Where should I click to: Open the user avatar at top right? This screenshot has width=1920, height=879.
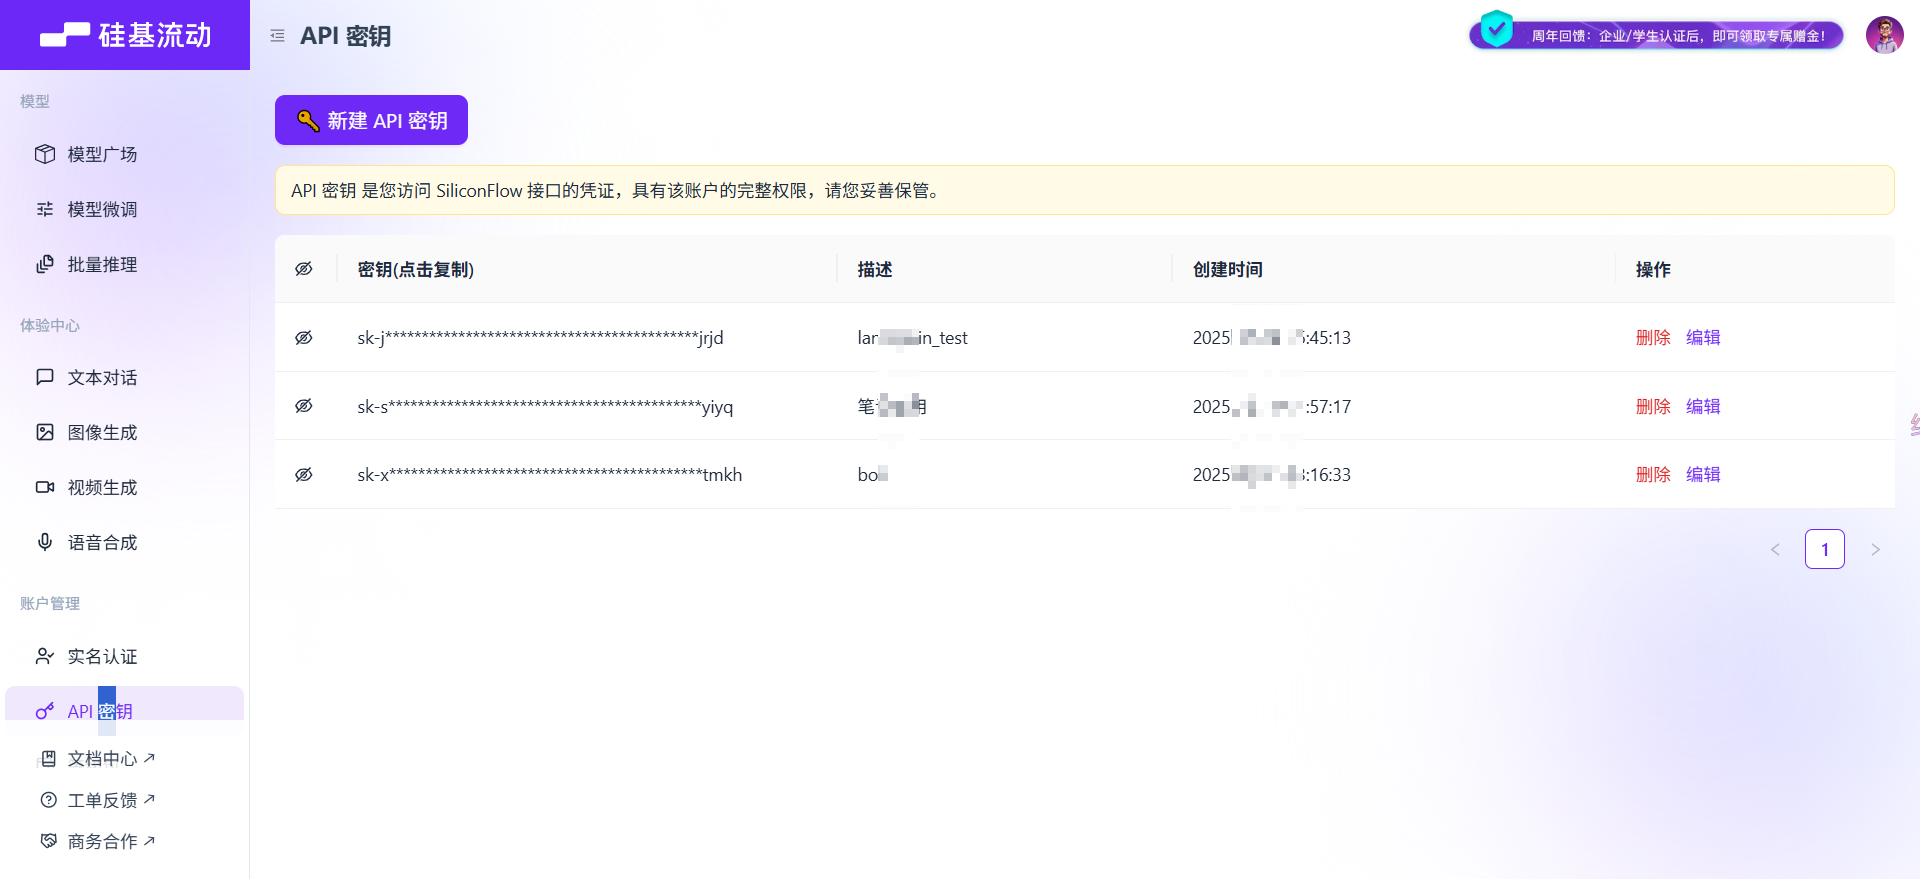coord(1884,35)
